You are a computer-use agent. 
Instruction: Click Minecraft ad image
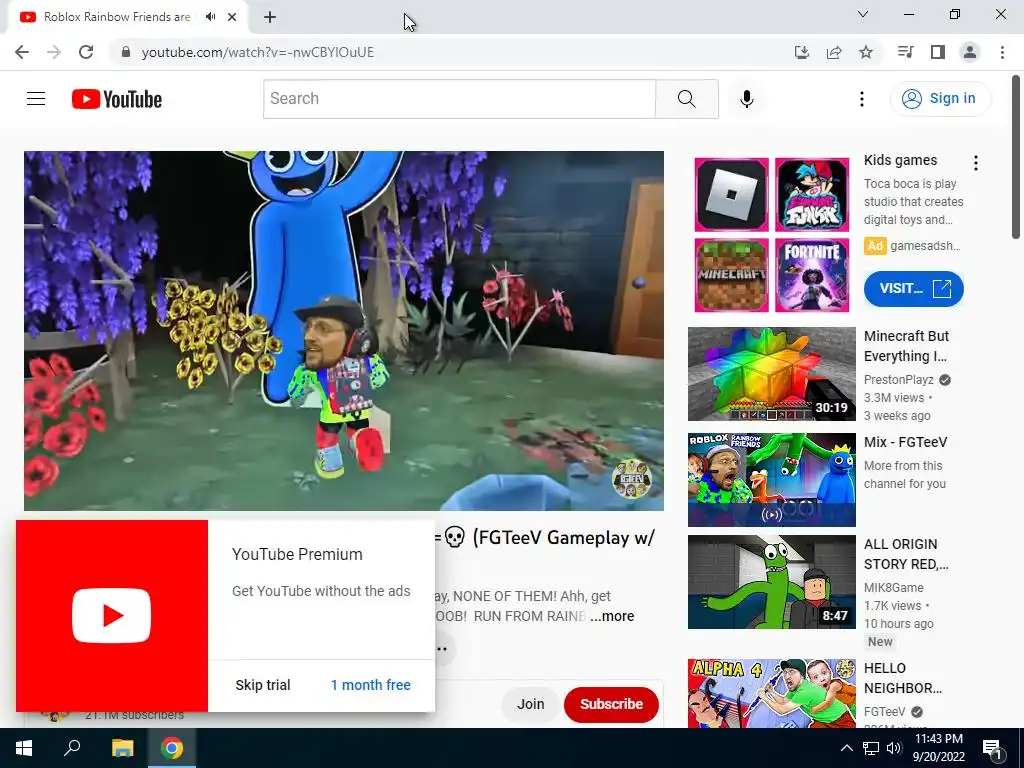click(x=731, y=275)
